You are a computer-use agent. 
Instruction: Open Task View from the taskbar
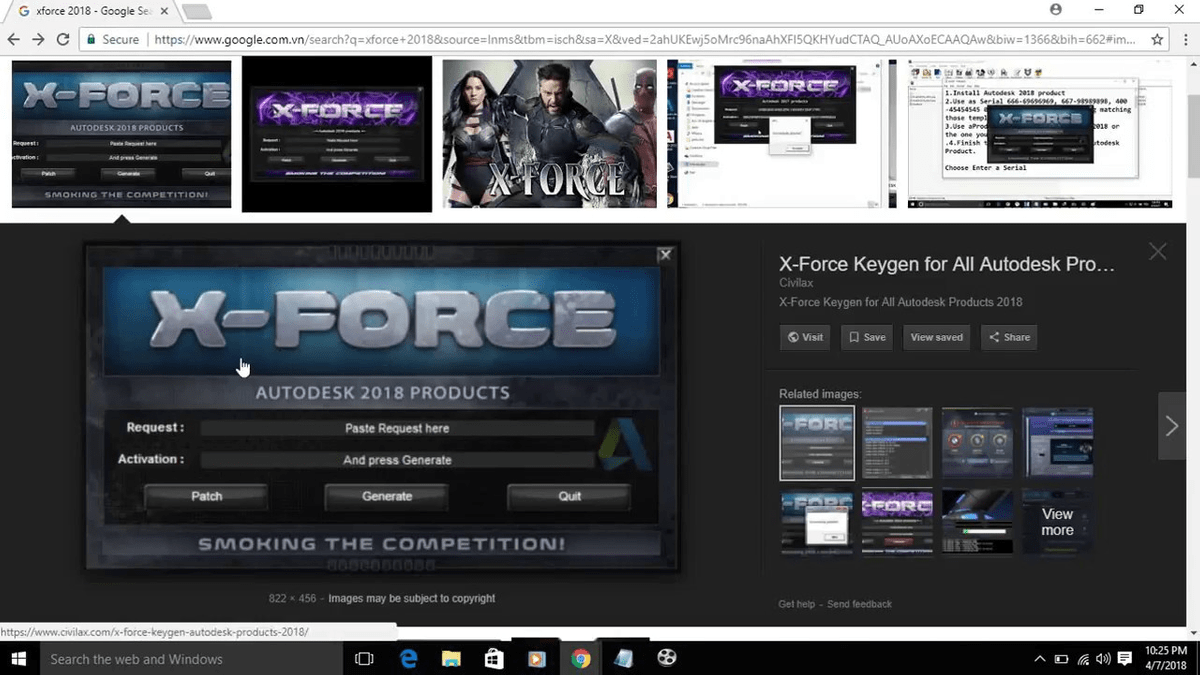pyautogui.click(x=364, y=659)
